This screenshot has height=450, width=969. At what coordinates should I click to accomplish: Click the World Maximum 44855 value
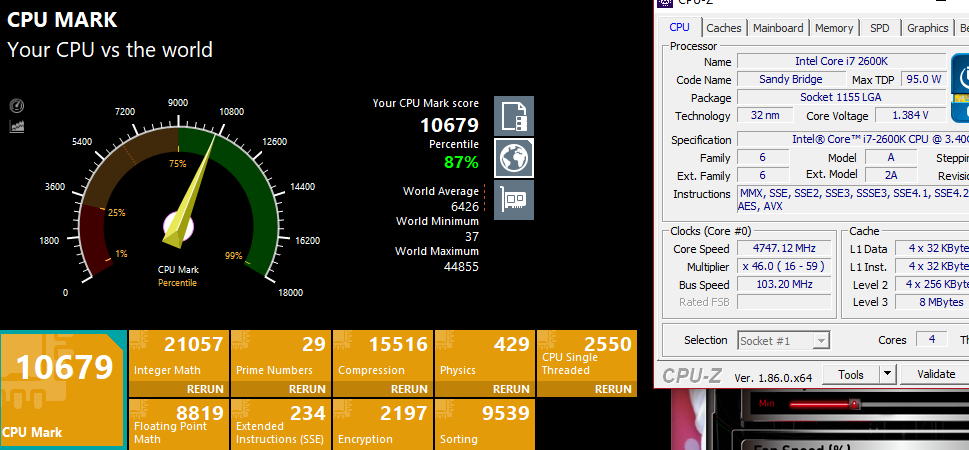click(461, 266)
